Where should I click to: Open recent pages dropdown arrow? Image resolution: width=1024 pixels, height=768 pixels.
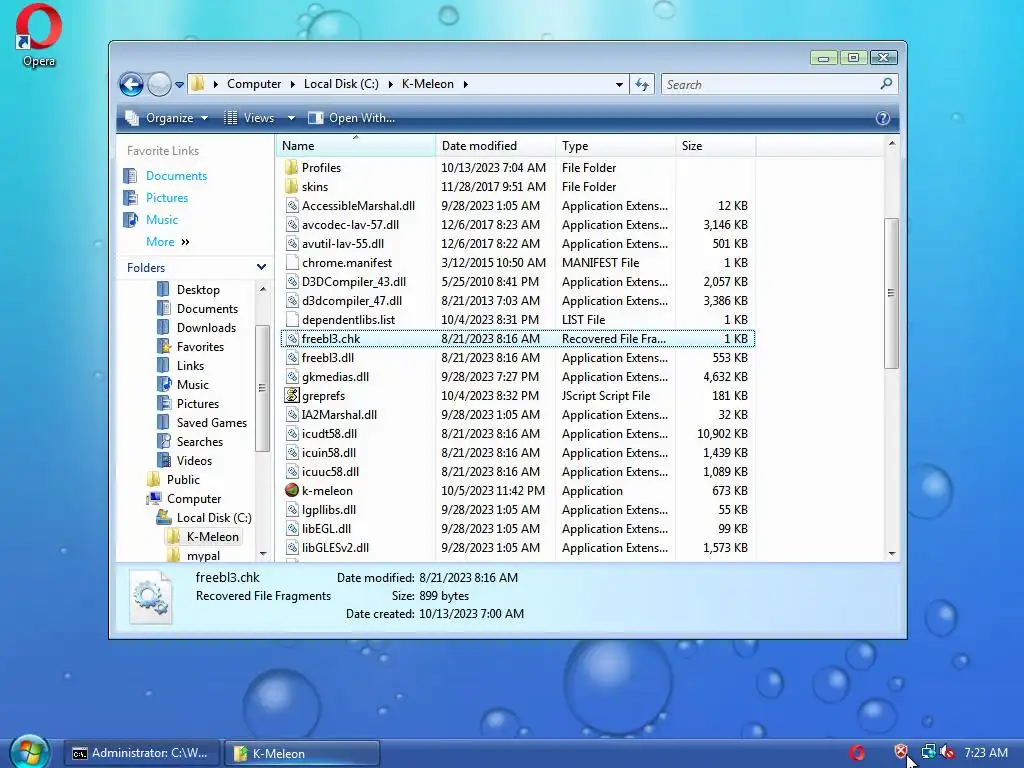(x=180, y=84)
